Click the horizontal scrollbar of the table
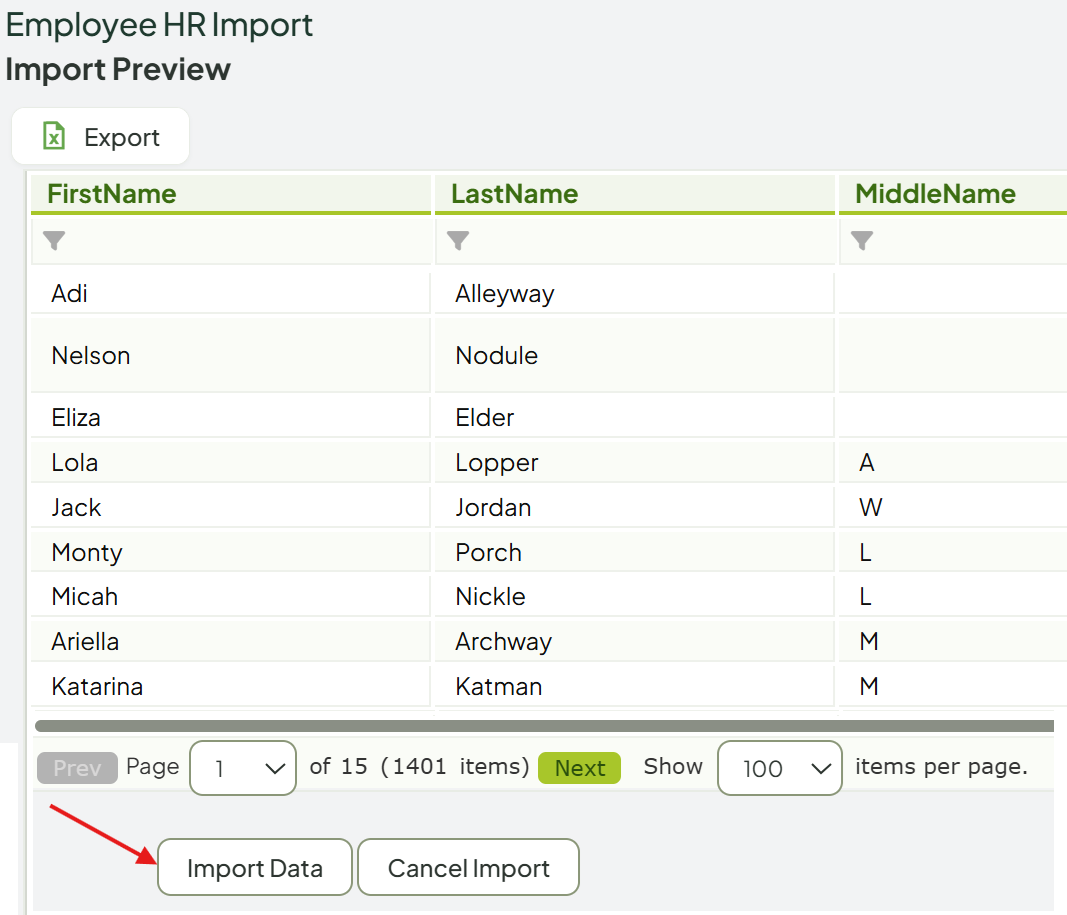This screenshot has height=915, width=1067. point(544,726)
